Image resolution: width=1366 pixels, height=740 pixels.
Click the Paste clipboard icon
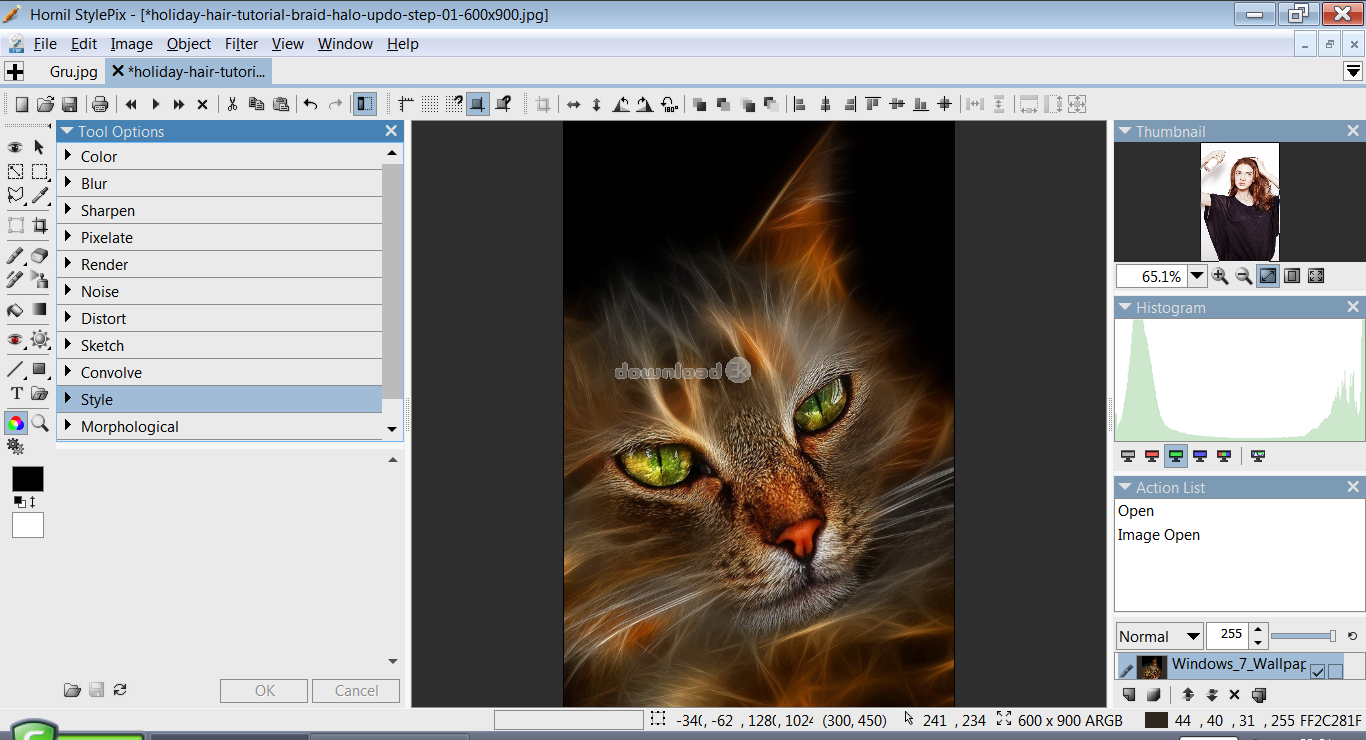(x=281, y=104)
